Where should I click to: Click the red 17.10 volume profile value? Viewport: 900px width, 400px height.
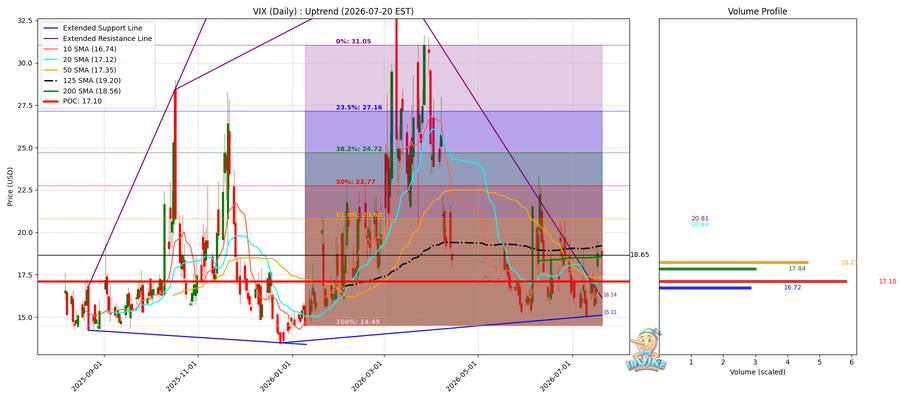(x=887, y=281)
